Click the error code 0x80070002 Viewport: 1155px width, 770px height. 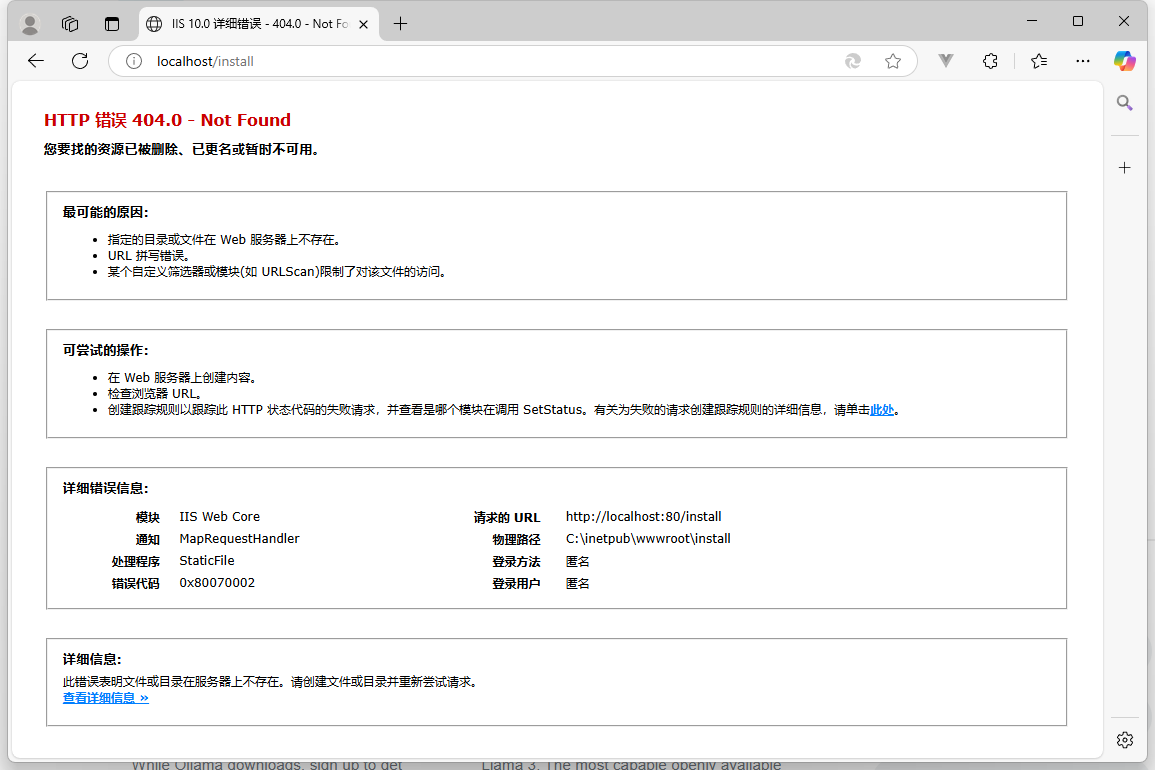pos(217,583)
